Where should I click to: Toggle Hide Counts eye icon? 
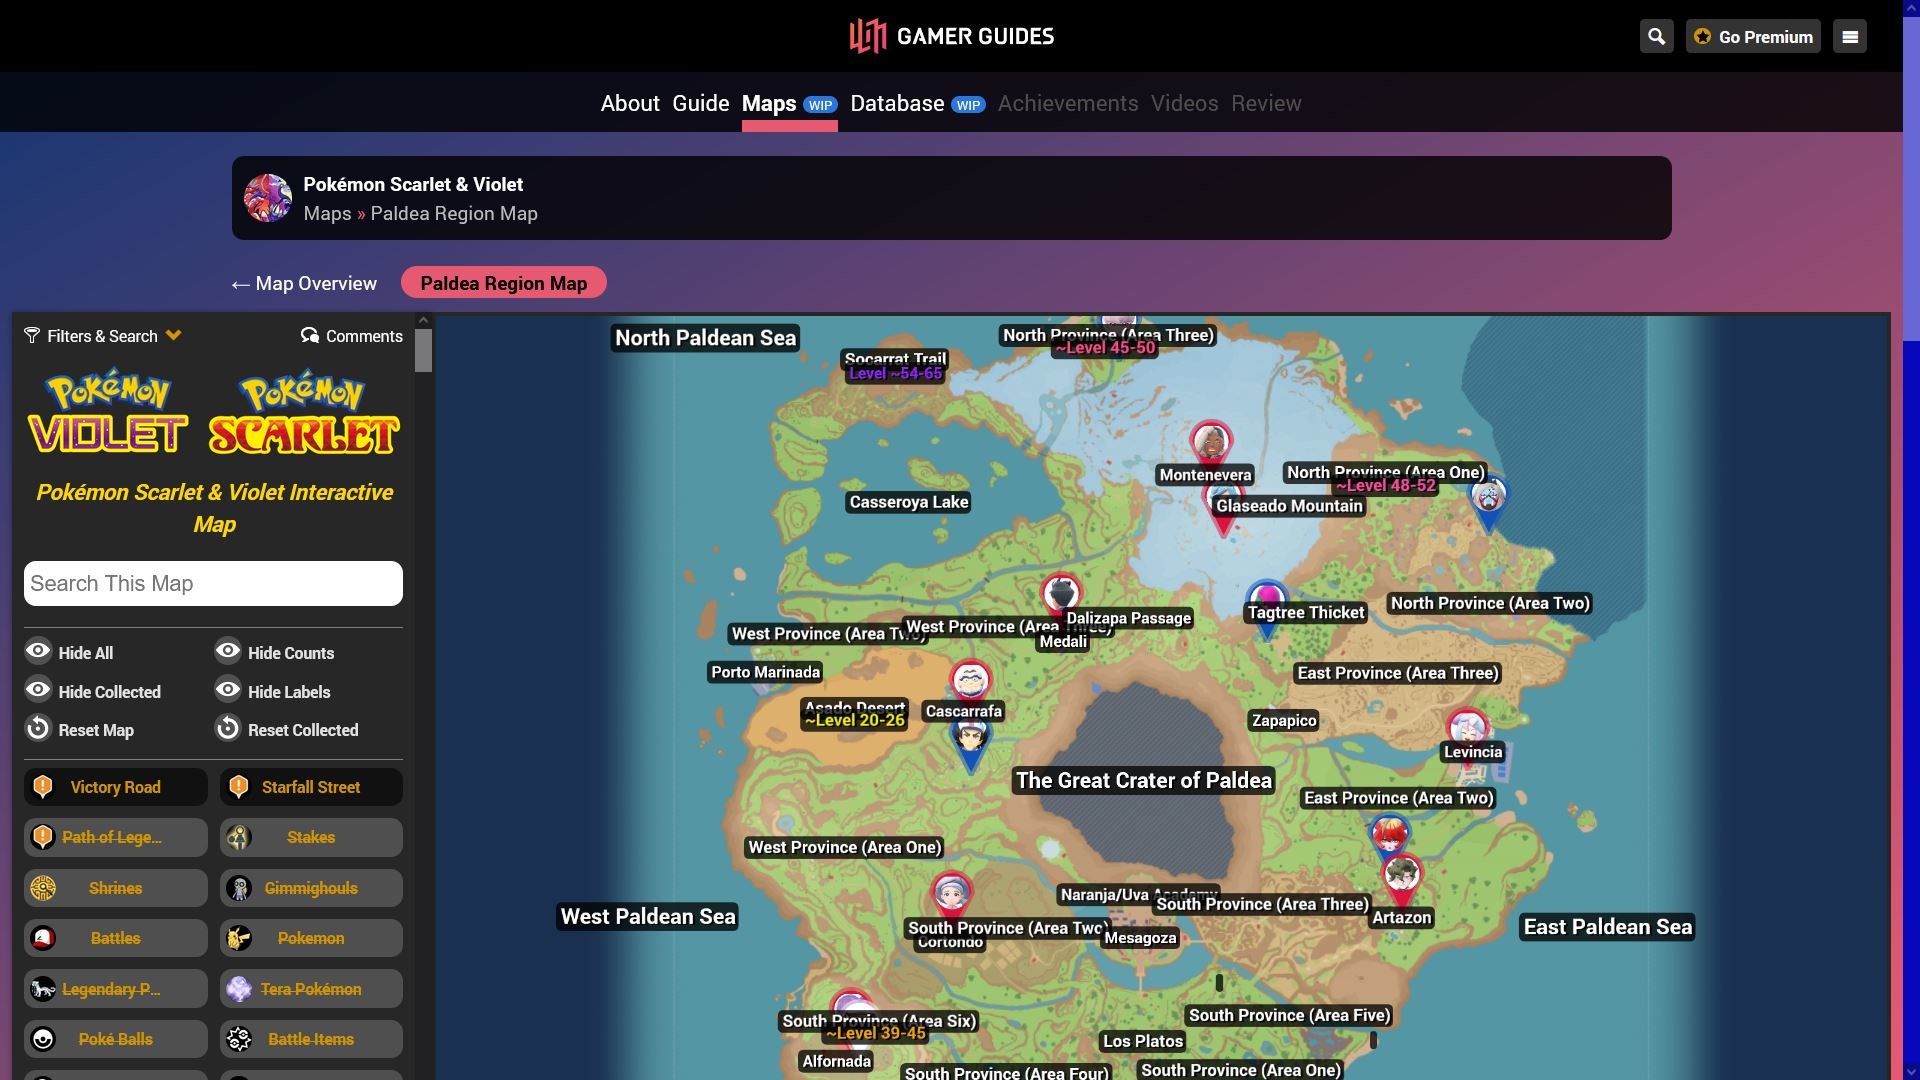tap(228, 651)
